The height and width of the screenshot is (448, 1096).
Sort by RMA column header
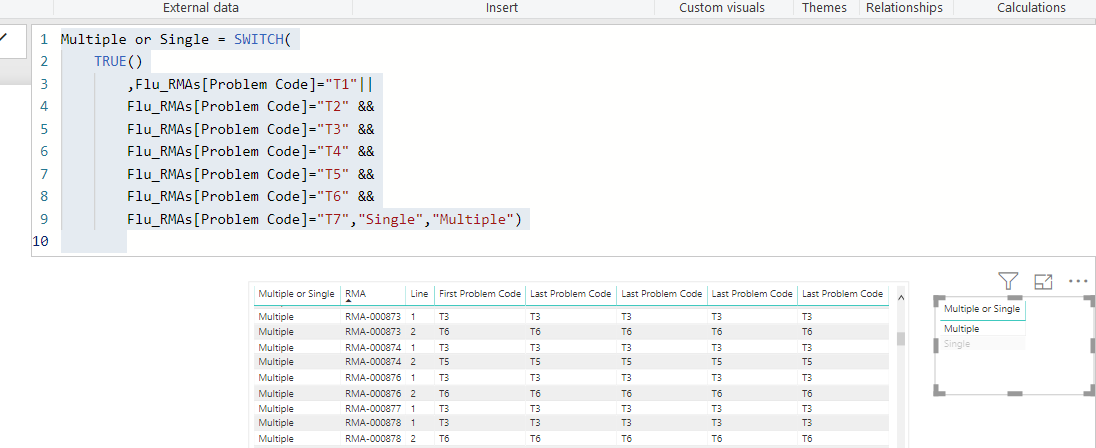tap(355, 294)
